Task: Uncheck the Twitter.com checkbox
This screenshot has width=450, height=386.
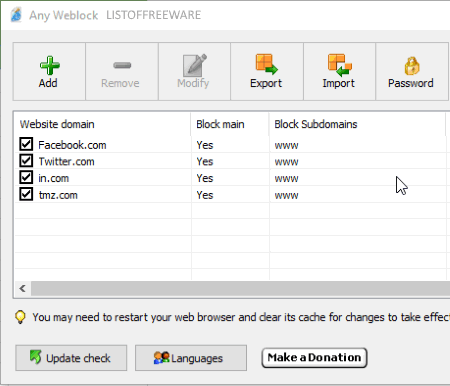Action: tap(26, 161)
